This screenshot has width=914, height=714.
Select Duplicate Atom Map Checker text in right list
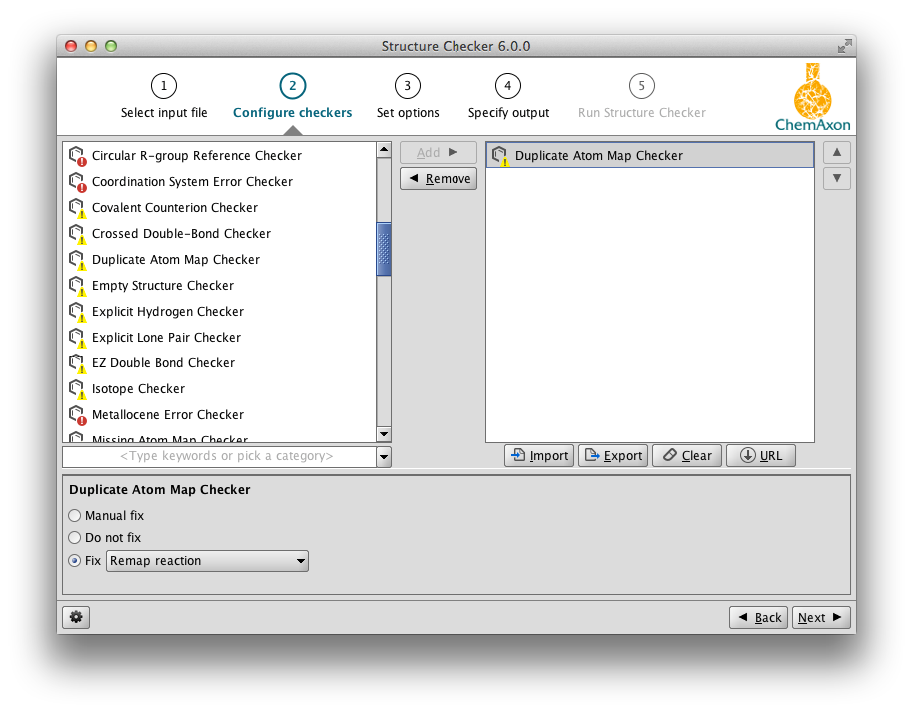point(599,156)
